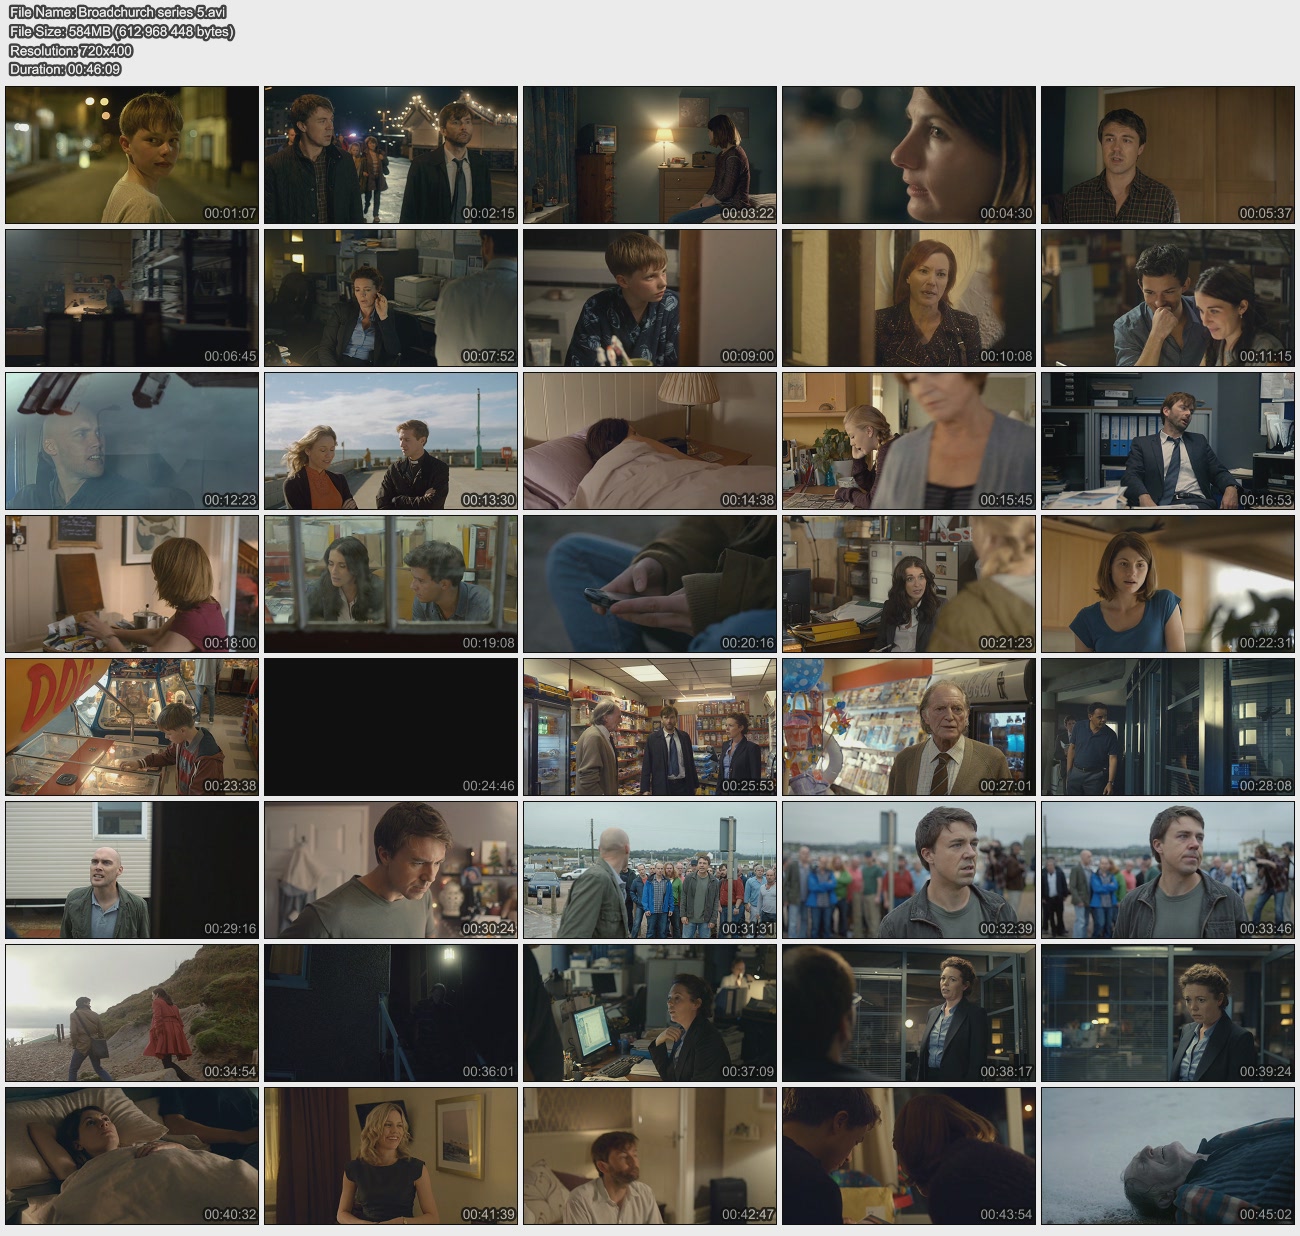
Task: Select the black frame at 00:24:46
Action: [x=391, y=727]
